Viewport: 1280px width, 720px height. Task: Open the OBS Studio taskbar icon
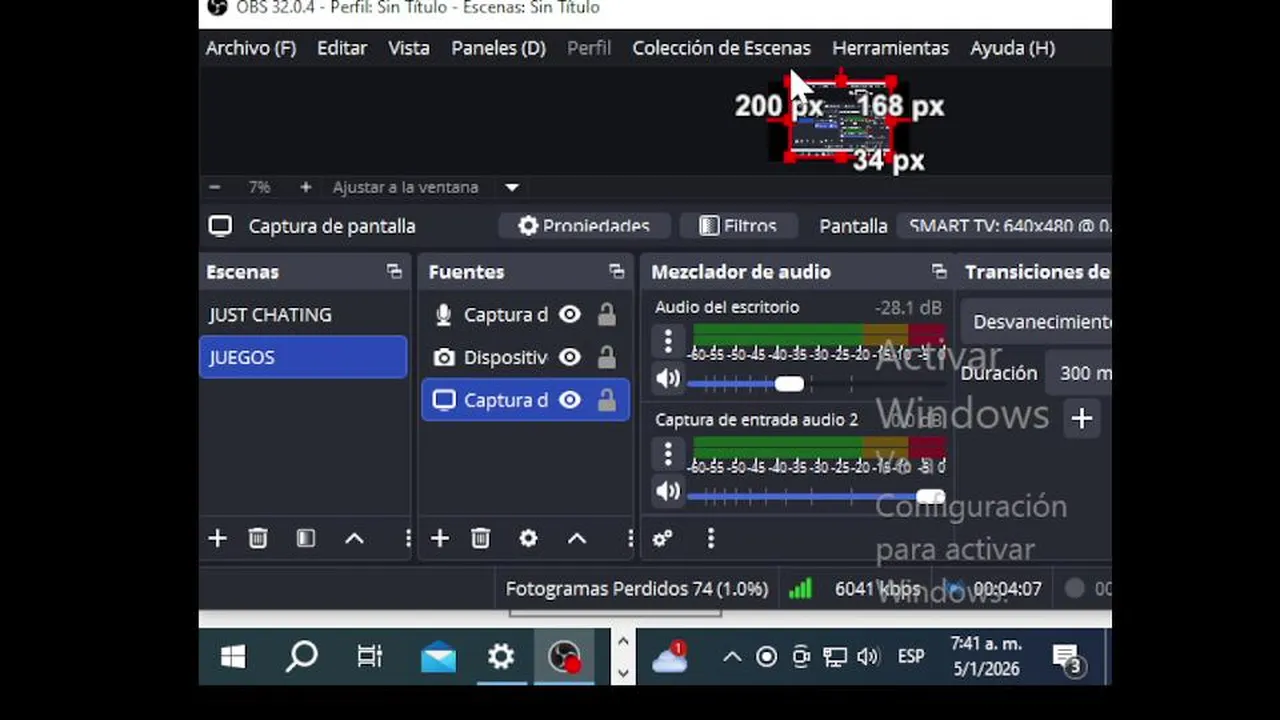(x=564, y=657)
